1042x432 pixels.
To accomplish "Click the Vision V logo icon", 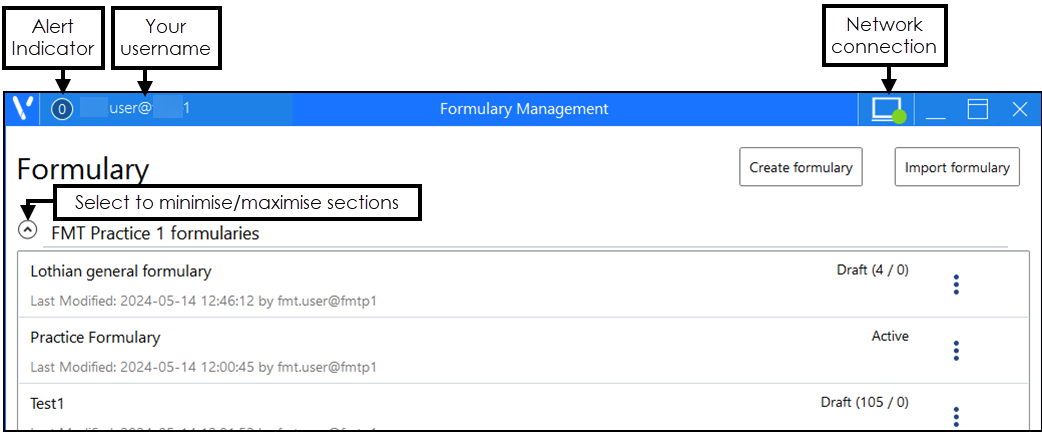I will pyautogui.click(x=22, y=109).
